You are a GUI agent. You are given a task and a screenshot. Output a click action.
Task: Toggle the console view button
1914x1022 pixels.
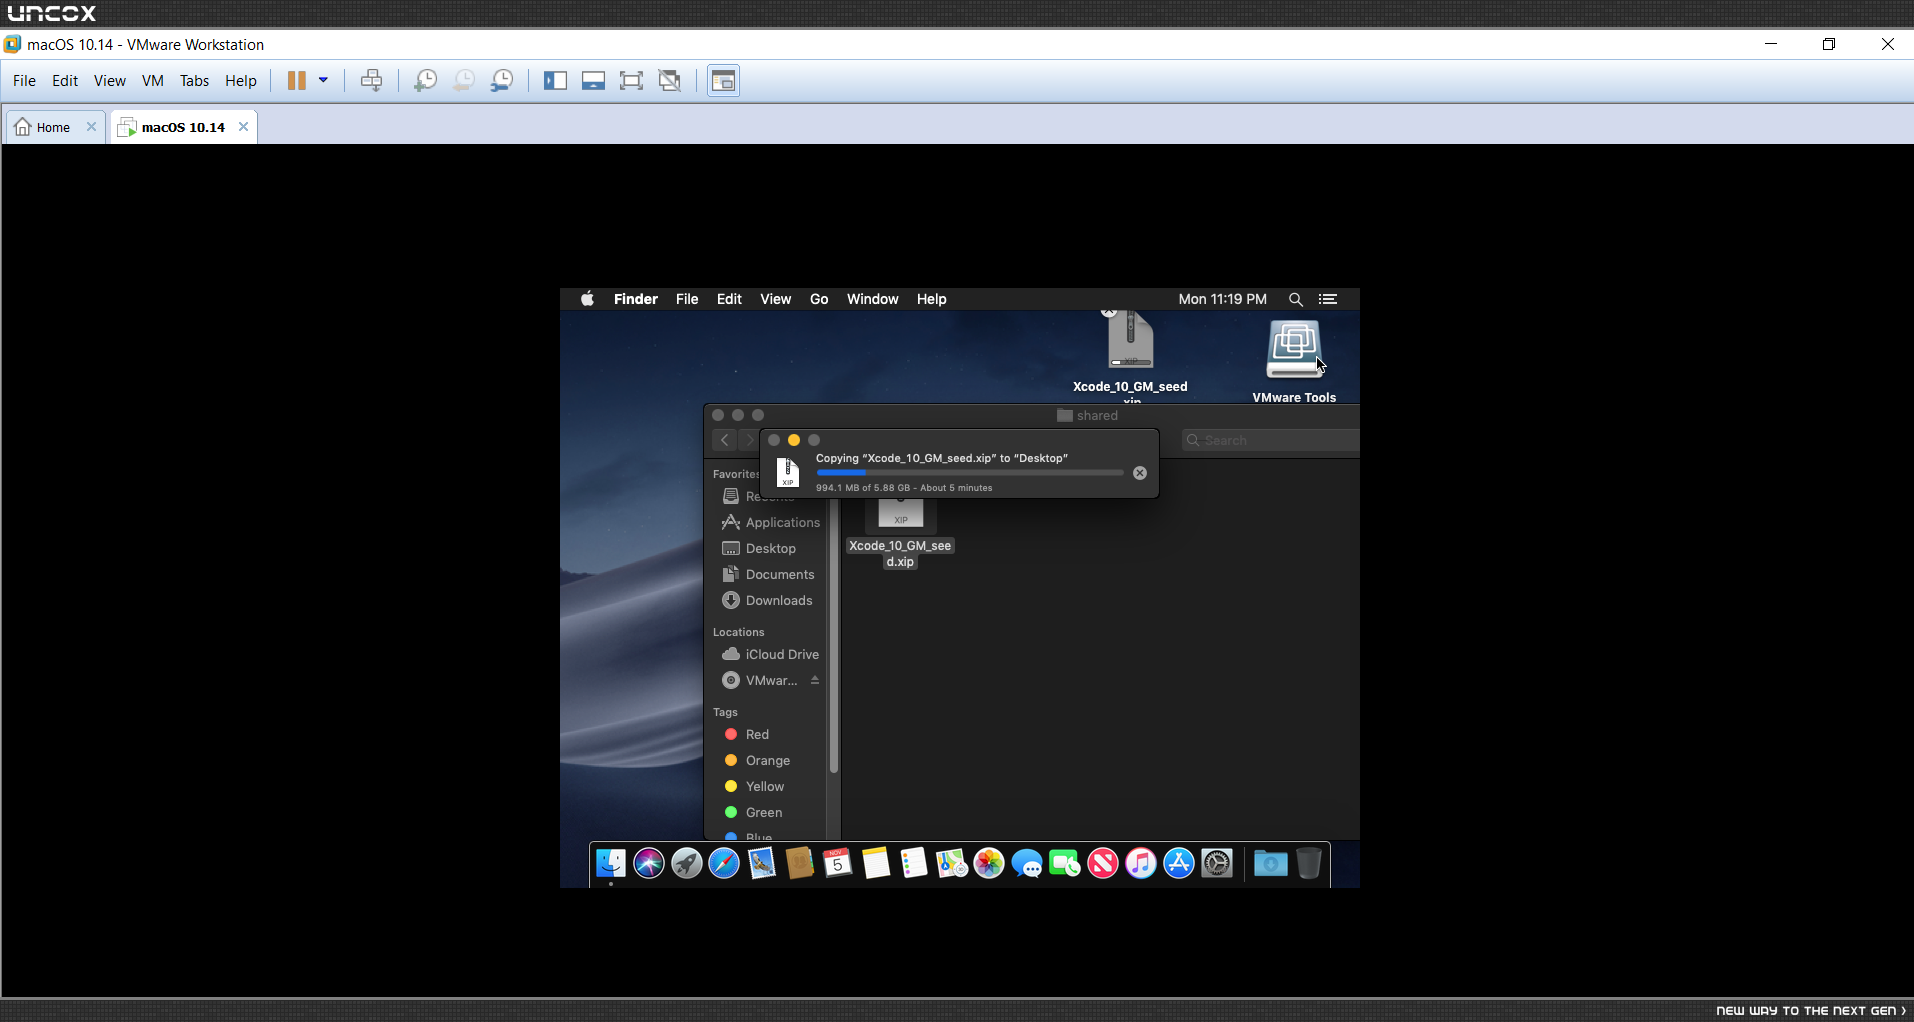coord(723,81)
